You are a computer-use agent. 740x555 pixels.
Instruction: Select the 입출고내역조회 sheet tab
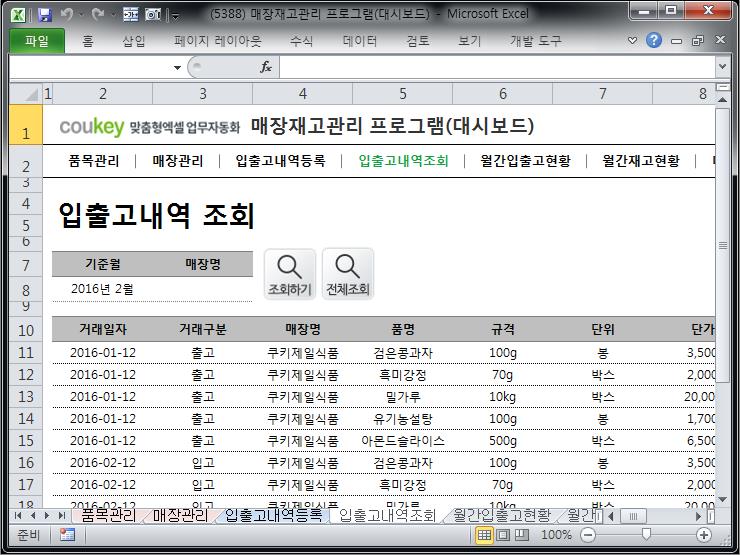click(x=387, y=515)
